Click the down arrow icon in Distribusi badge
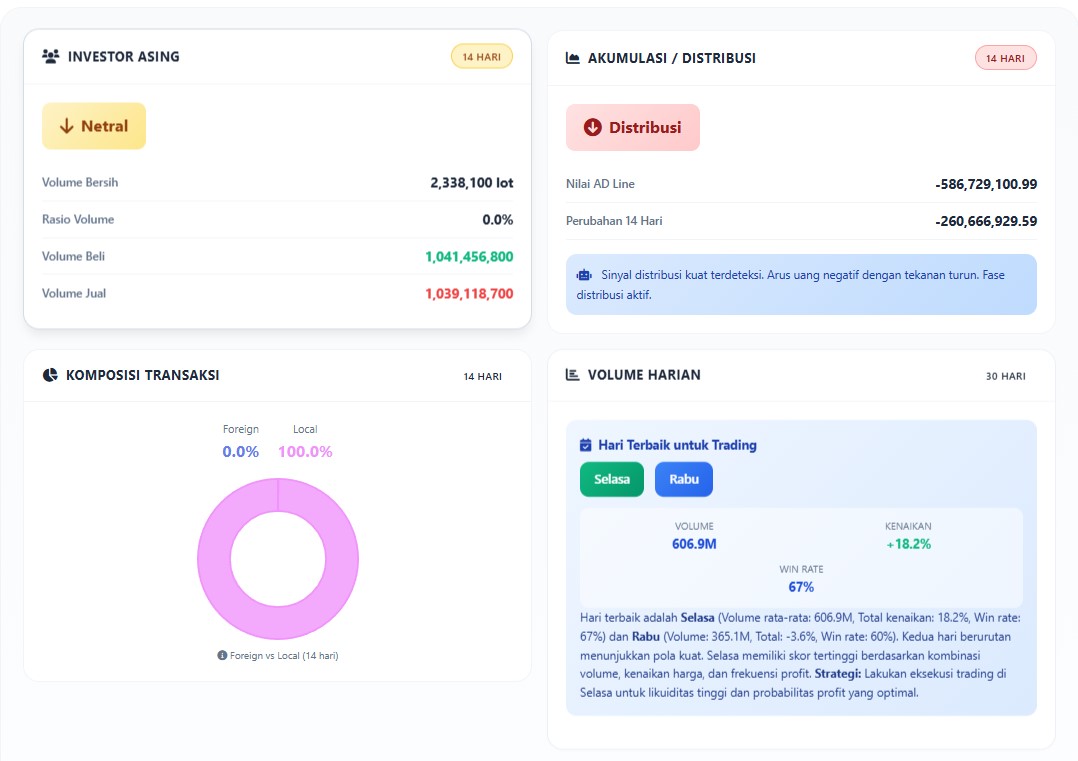 [x=593, y=127]
